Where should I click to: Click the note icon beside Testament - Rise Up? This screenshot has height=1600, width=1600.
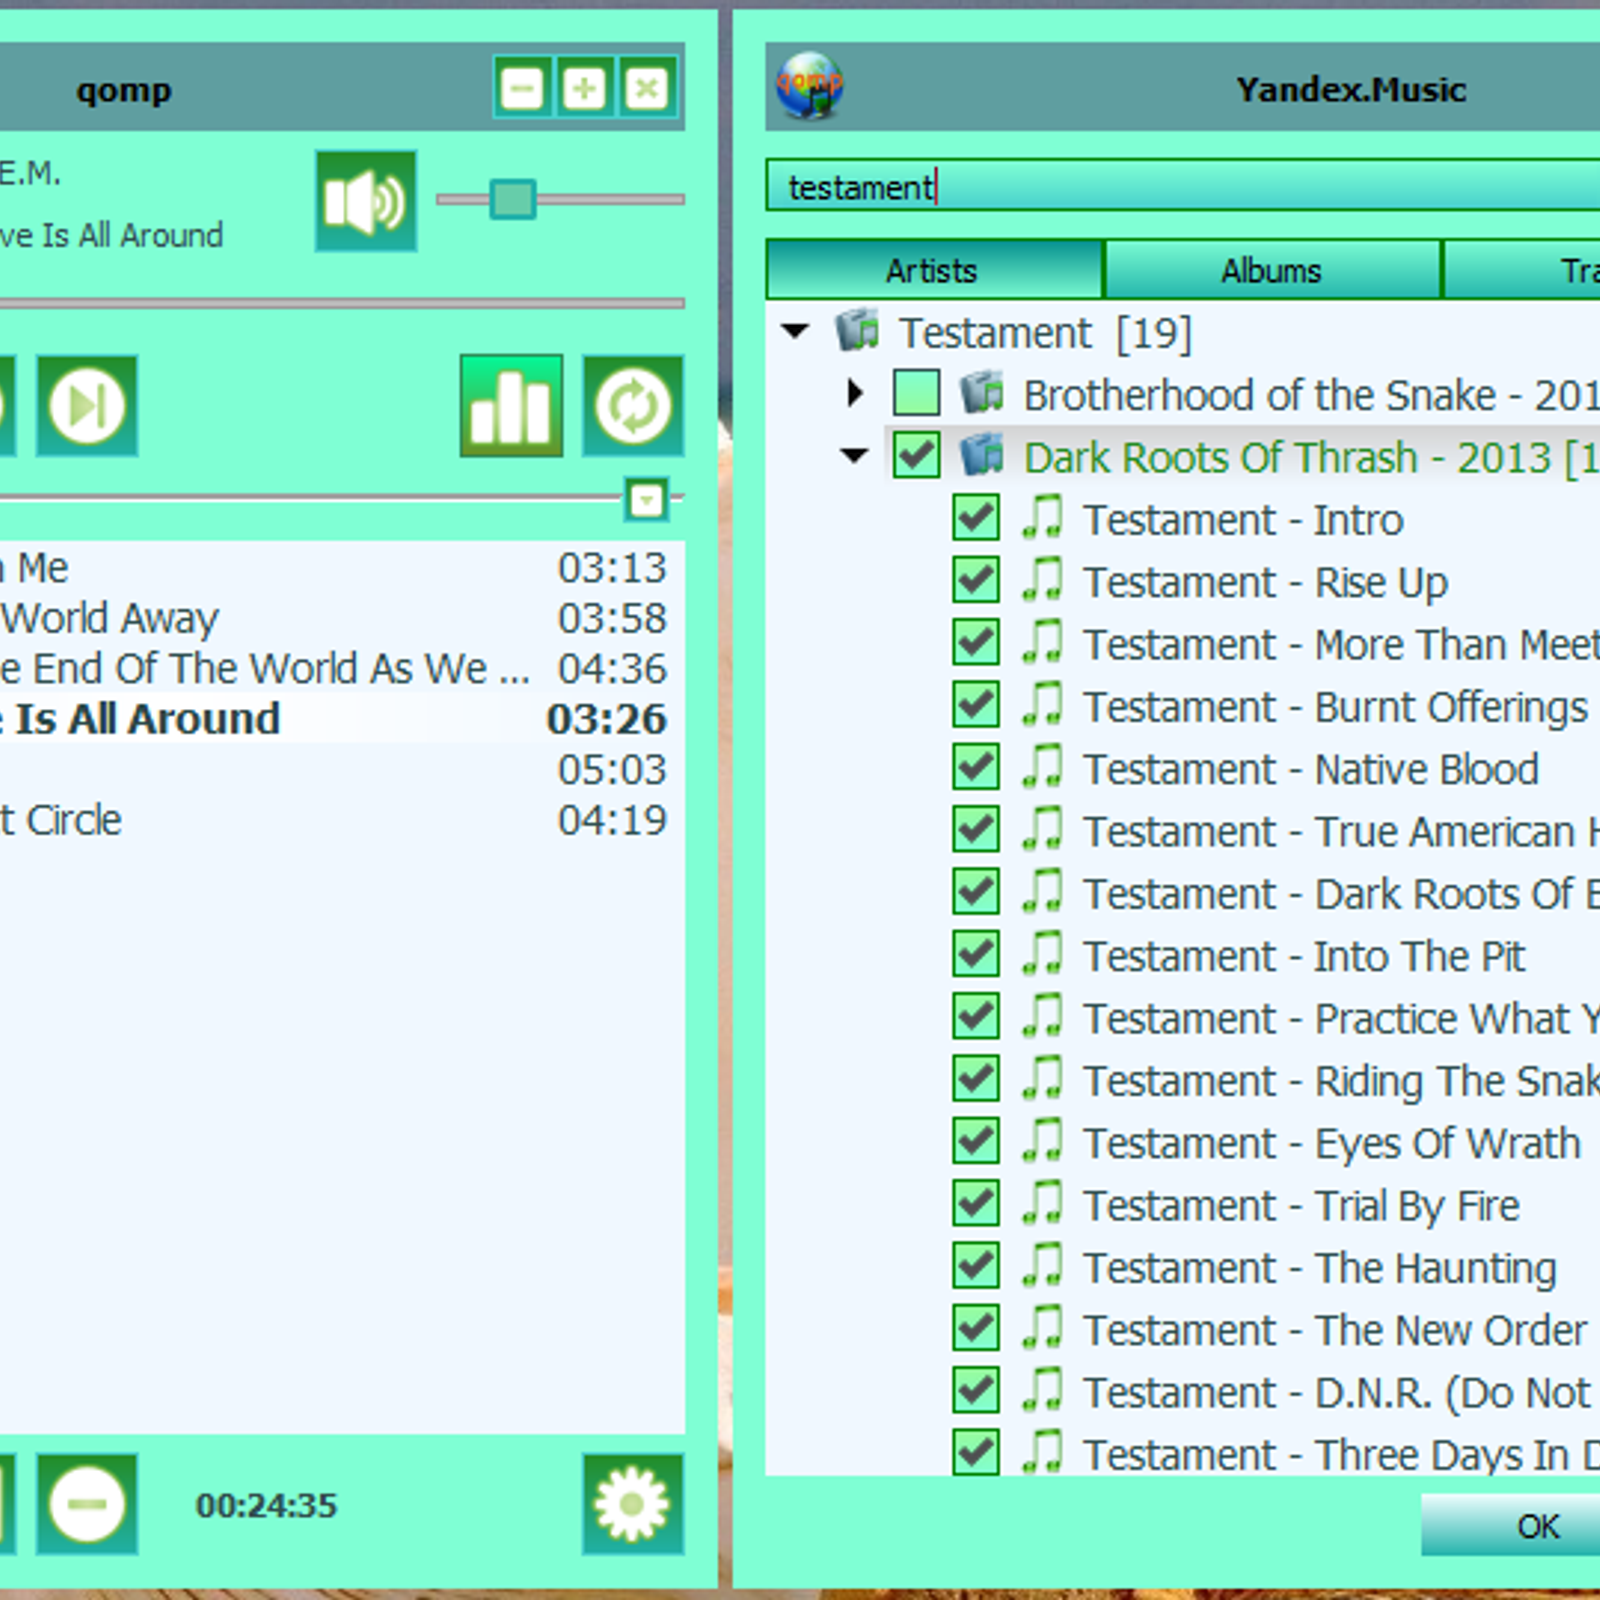click(1043, 580)
